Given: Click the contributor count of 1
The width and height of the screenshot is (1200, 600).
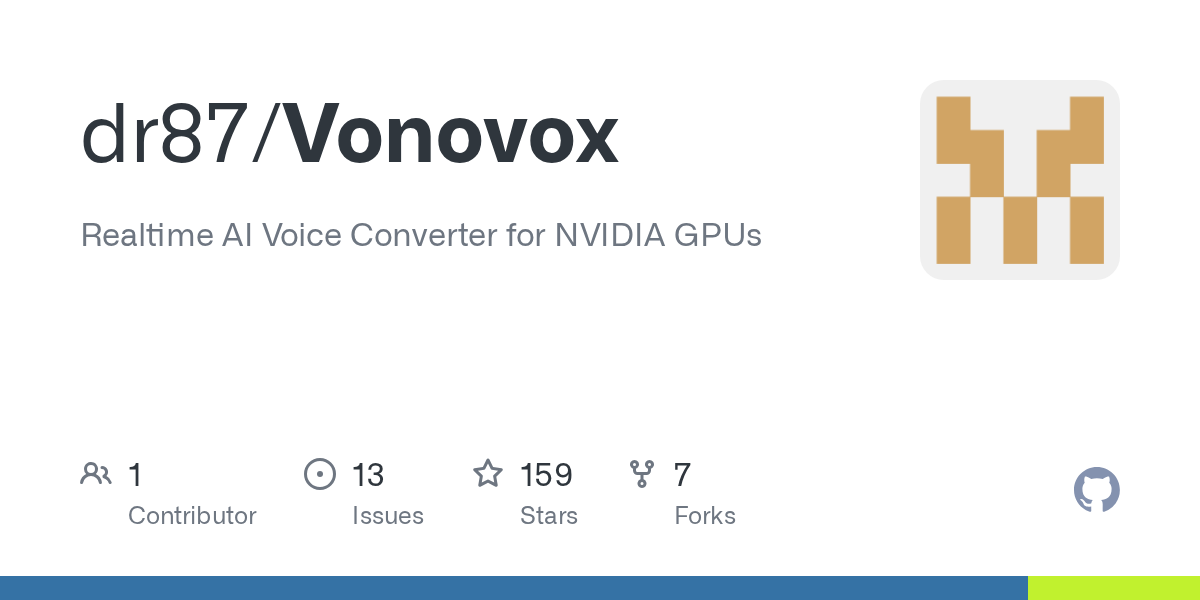Looking at the screenshot, I should pos(135,475).
